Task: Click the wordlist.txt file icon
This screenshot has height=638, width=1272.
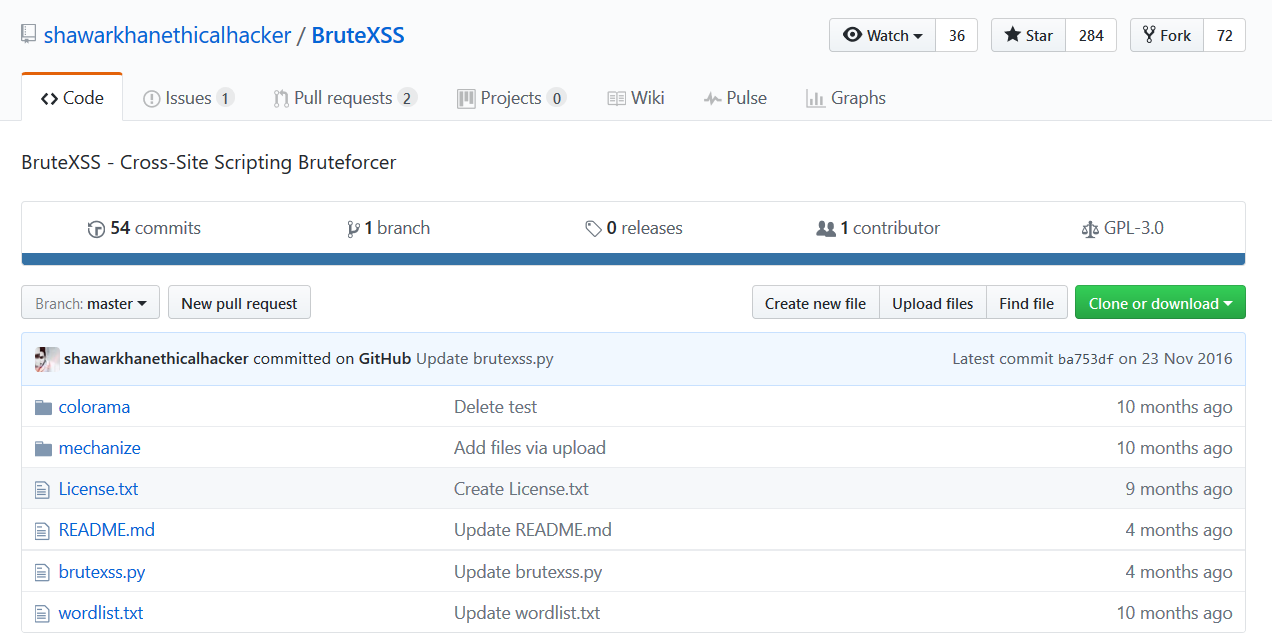Action: tap(42, 613)
